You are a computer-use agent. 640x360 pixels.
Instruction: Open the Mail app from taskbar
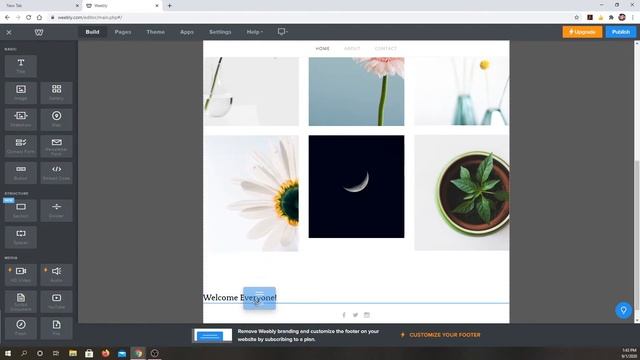pyautogui.click(x=122, y=353)
